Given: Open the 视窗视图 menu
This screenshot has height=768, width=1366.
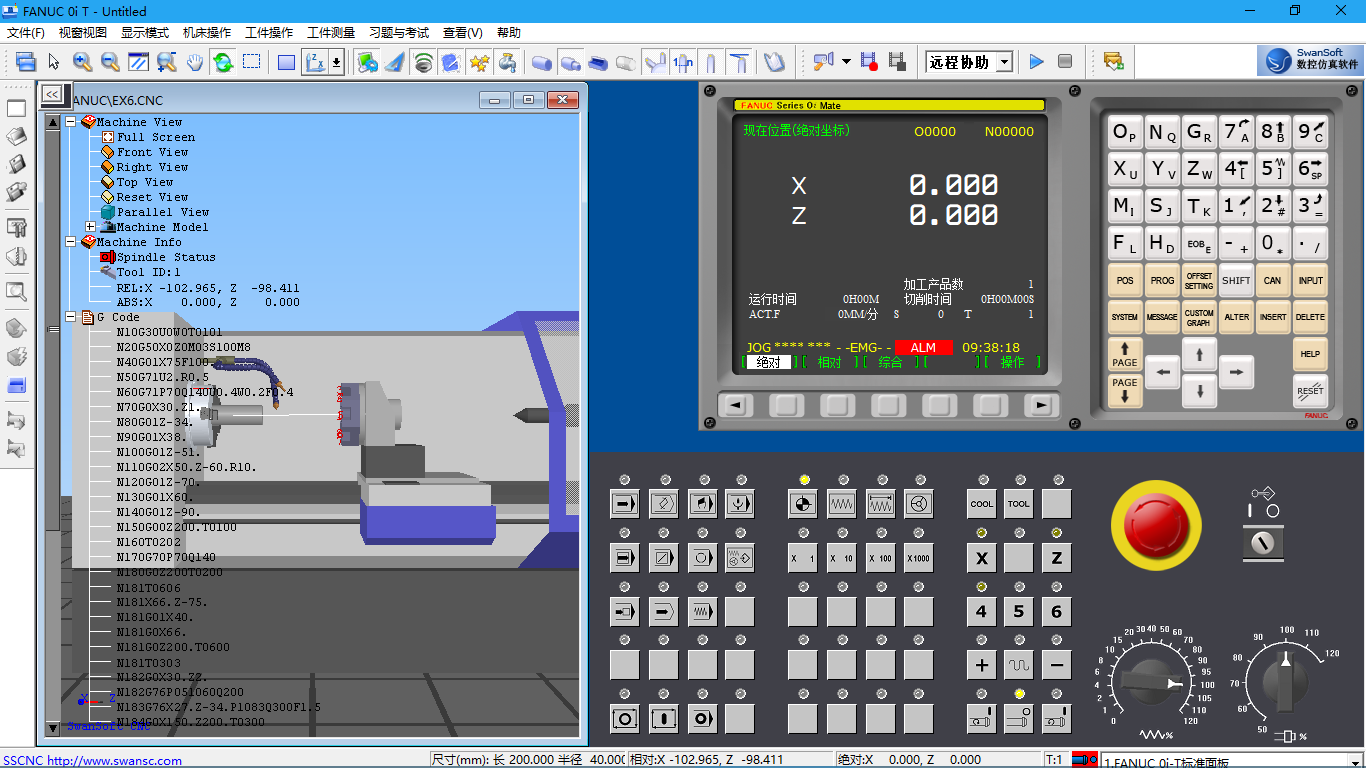Looking at the screenshot, I should tap(83, 33).
